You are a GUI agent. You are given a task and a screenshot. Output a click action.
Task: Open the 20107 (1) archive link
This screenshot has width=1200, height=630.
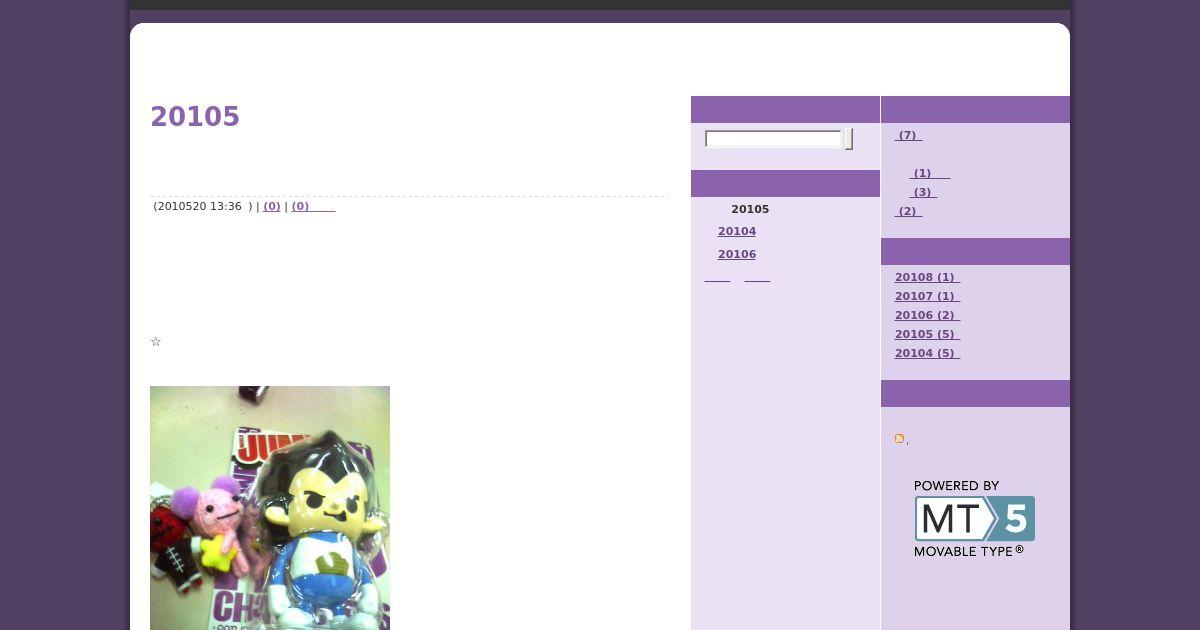(927, 296)
